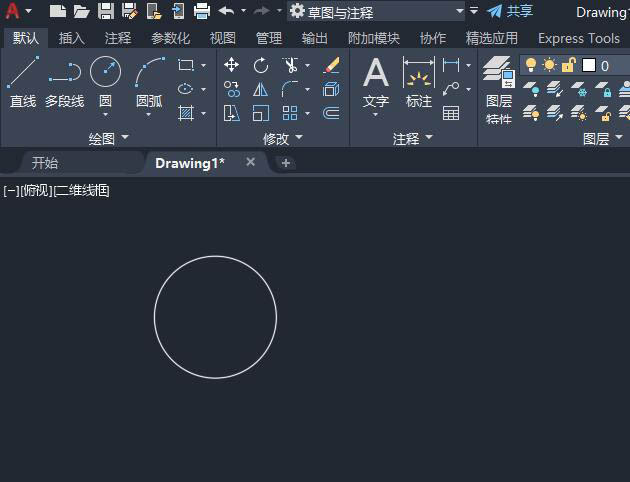Toggle layer lock padlock icon
Image resolution: width=630 pixels, height=482 pixels.
coord(568,65)
